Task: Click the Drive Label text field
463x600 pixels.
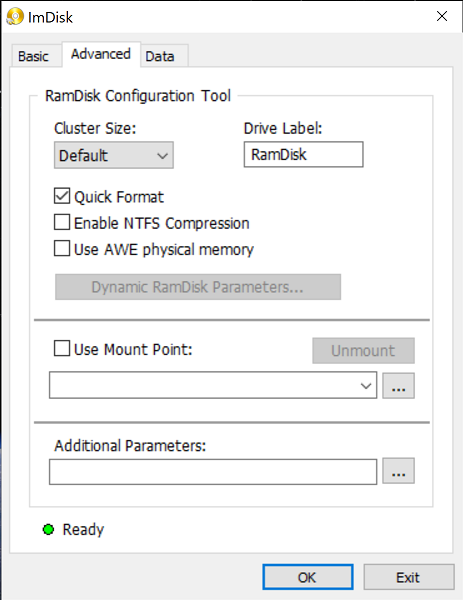Action: pos(303,155)
